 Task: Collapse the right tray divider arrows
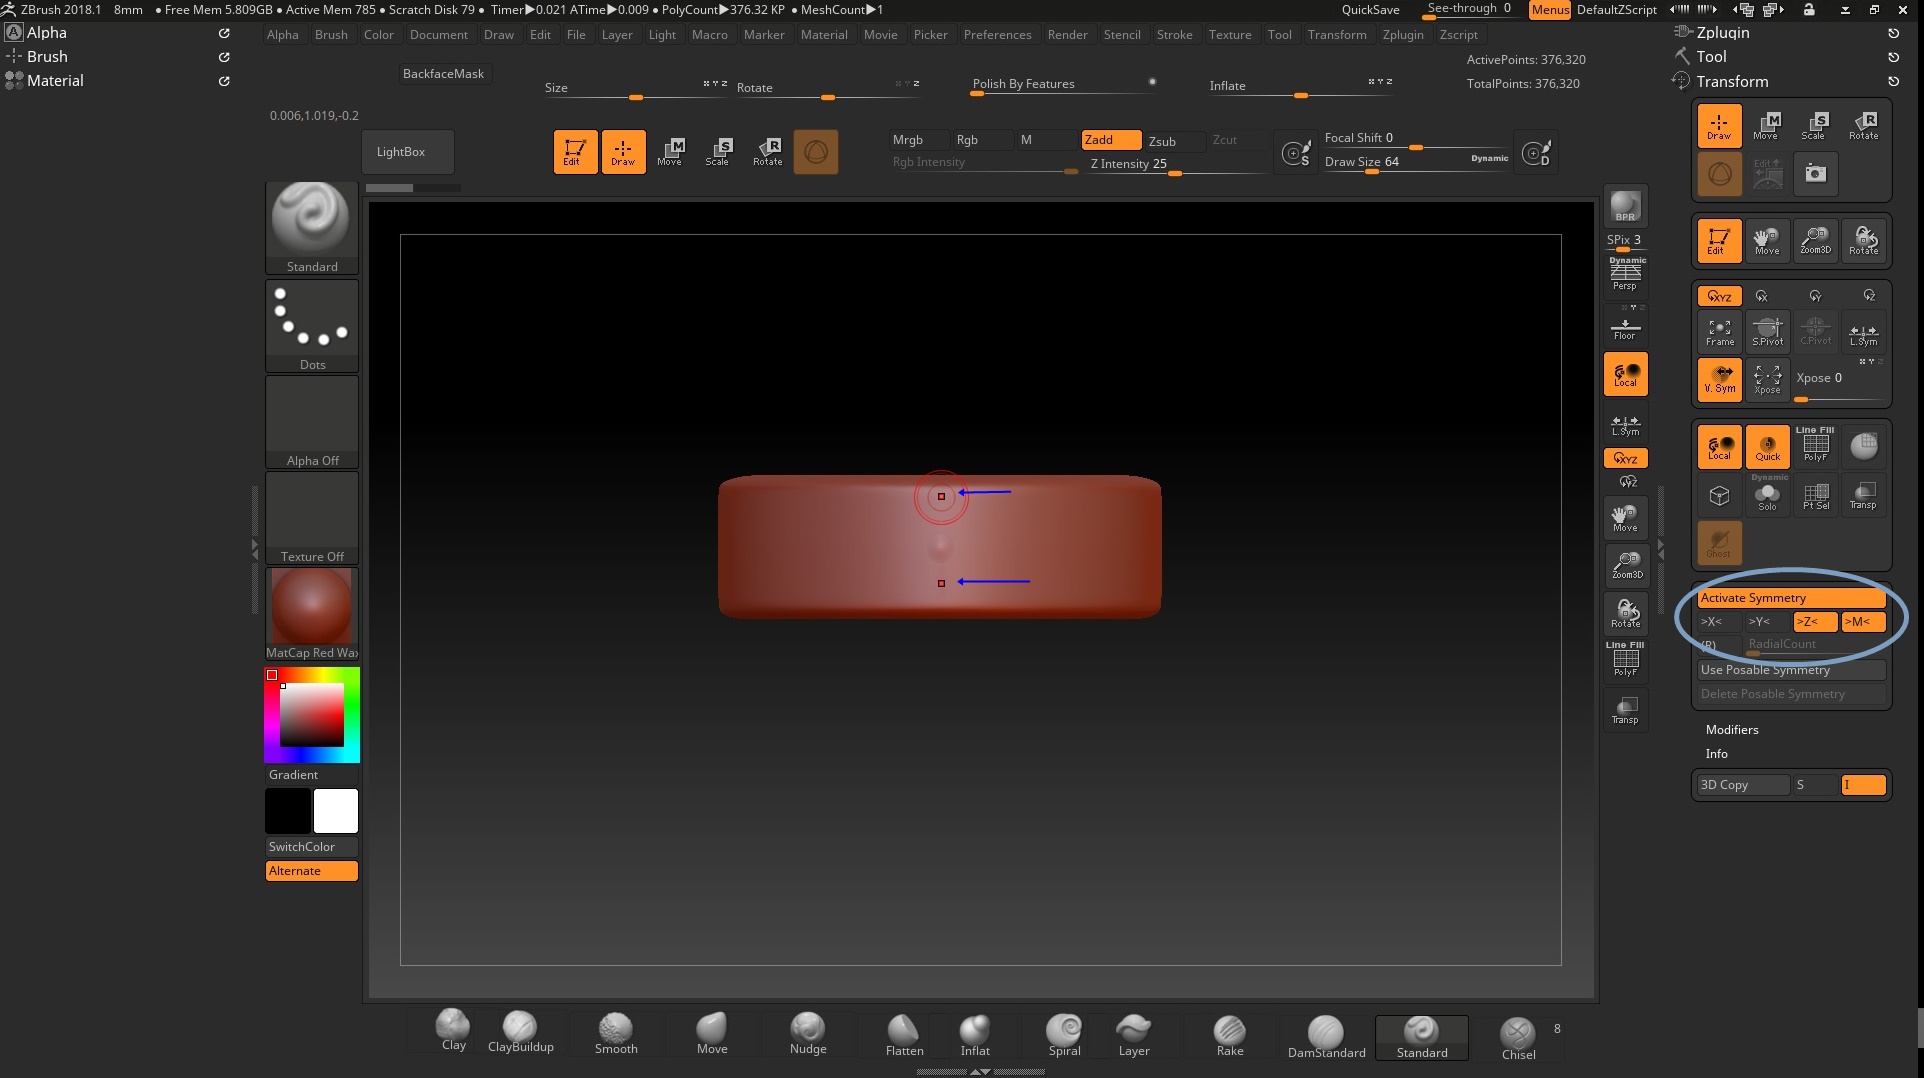tap(1661, 549)
